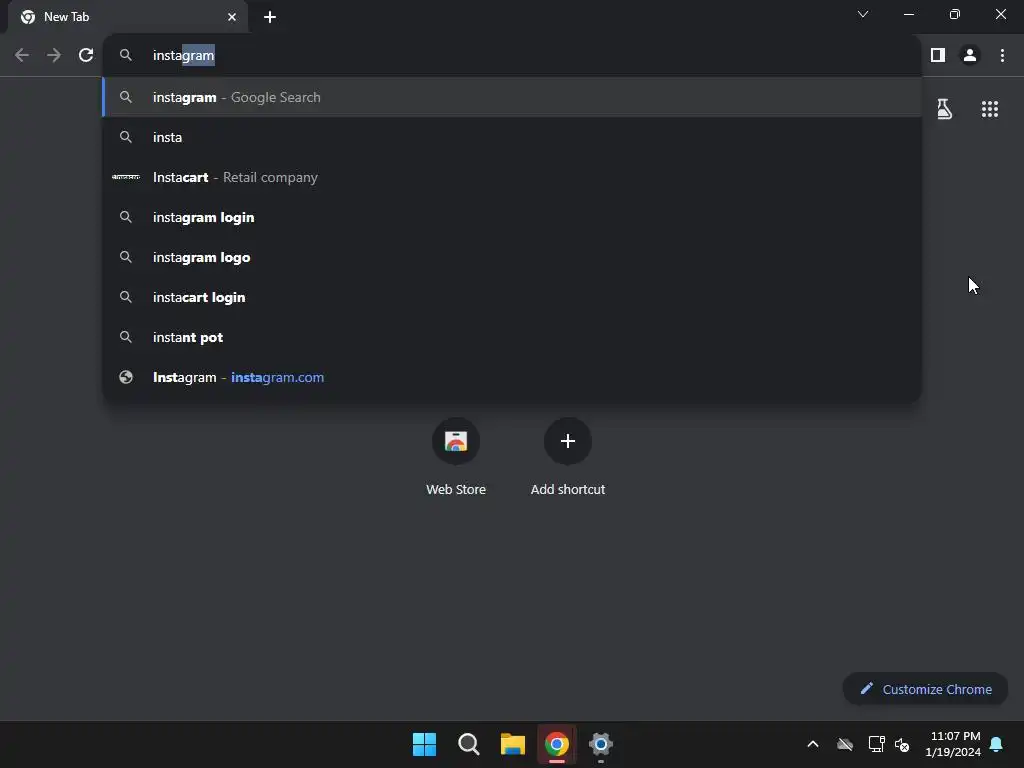Viewport: 1024px width, 768px height.
Task: Open Chrome Labs flask icon
Action: tap(944, 109)
